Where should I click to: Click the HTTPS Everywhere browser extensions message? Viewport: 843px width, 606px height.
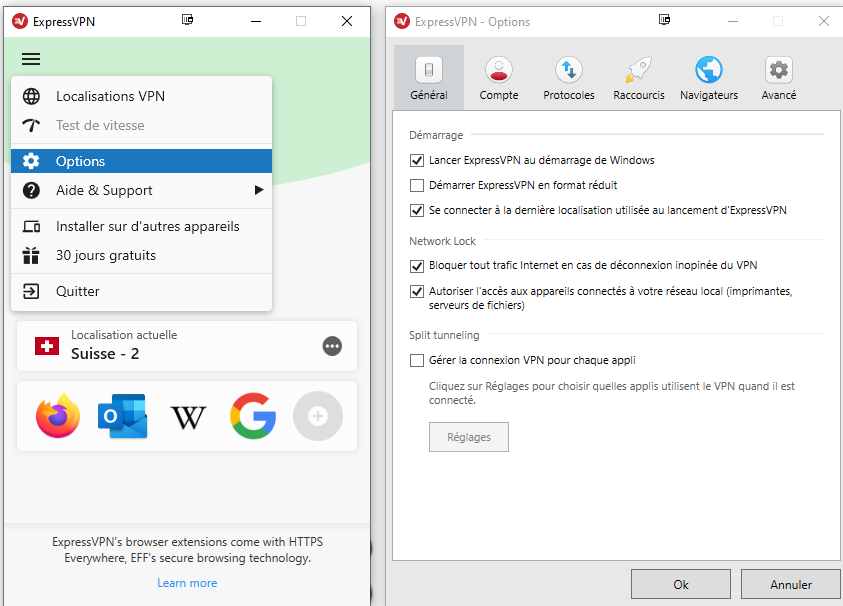[x=187, y=550]
